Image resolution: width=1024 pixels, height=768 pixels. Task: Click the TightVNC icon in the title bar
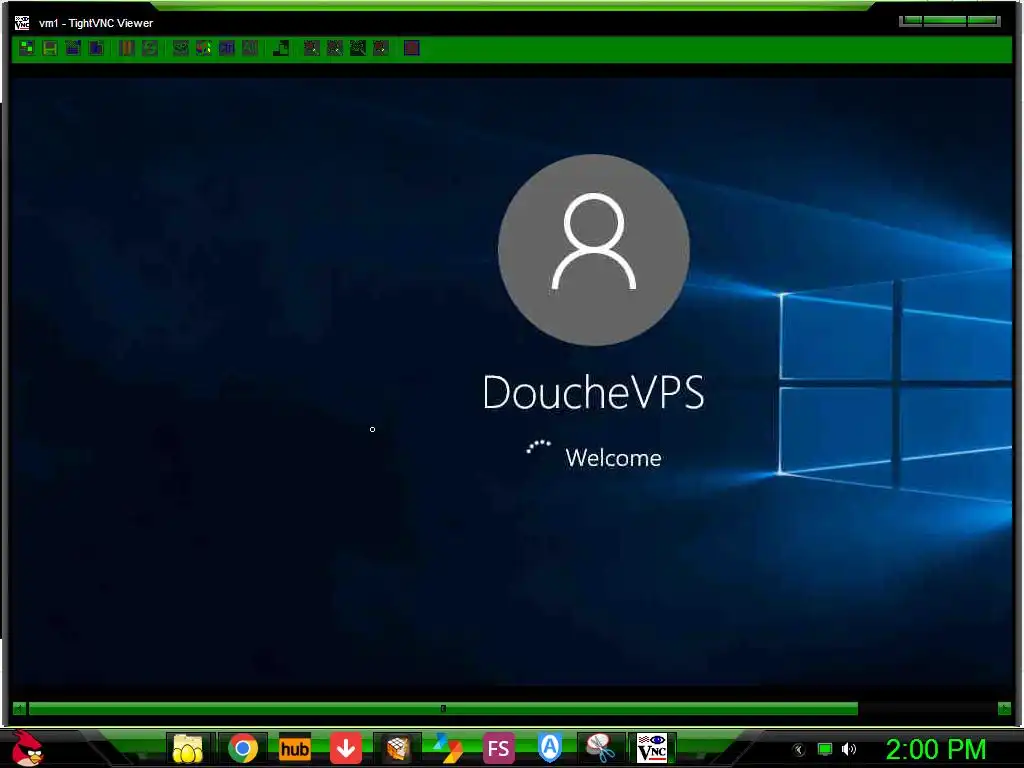point(22,23)
